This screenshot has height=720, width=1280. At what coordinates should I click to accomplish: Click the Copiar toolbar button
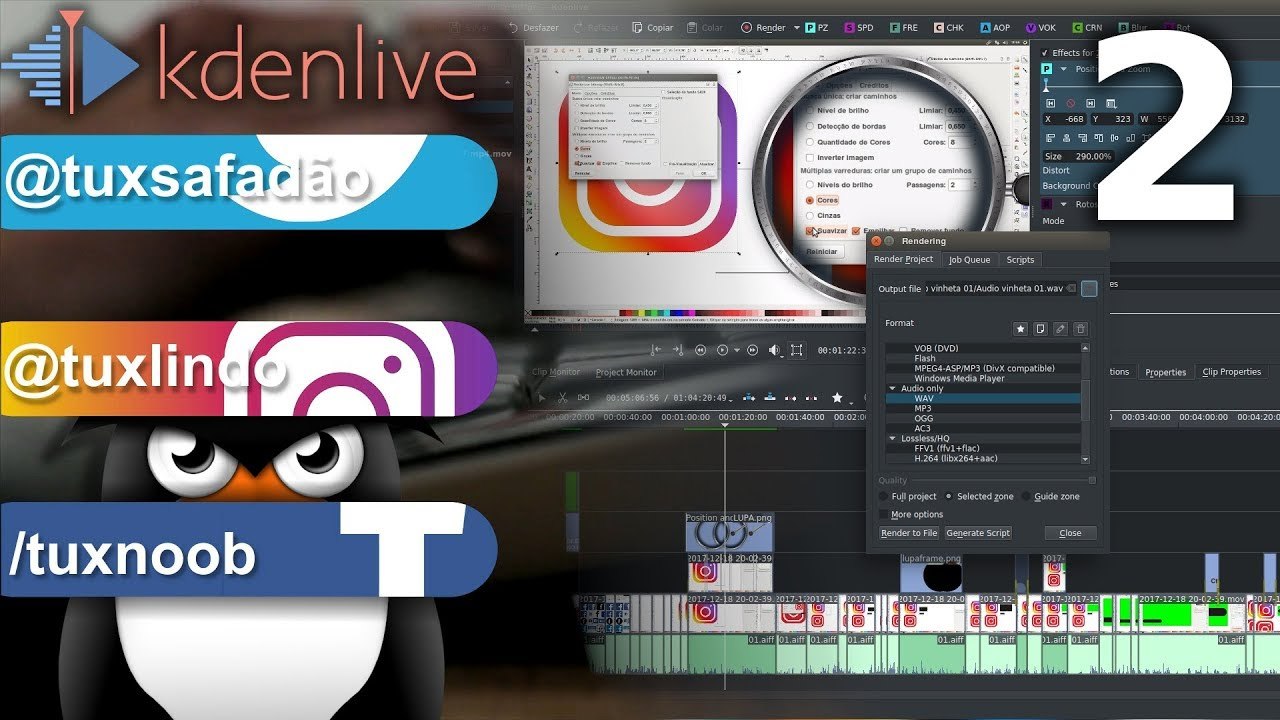[652, 28]
